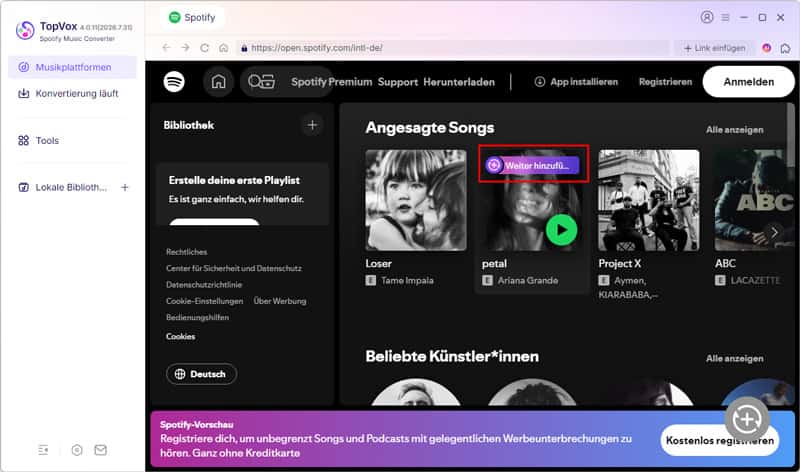The height and width of the screenshot is (472, 800).
Task: Open the Konvertierung läuft section
Action: click(72, 93)
